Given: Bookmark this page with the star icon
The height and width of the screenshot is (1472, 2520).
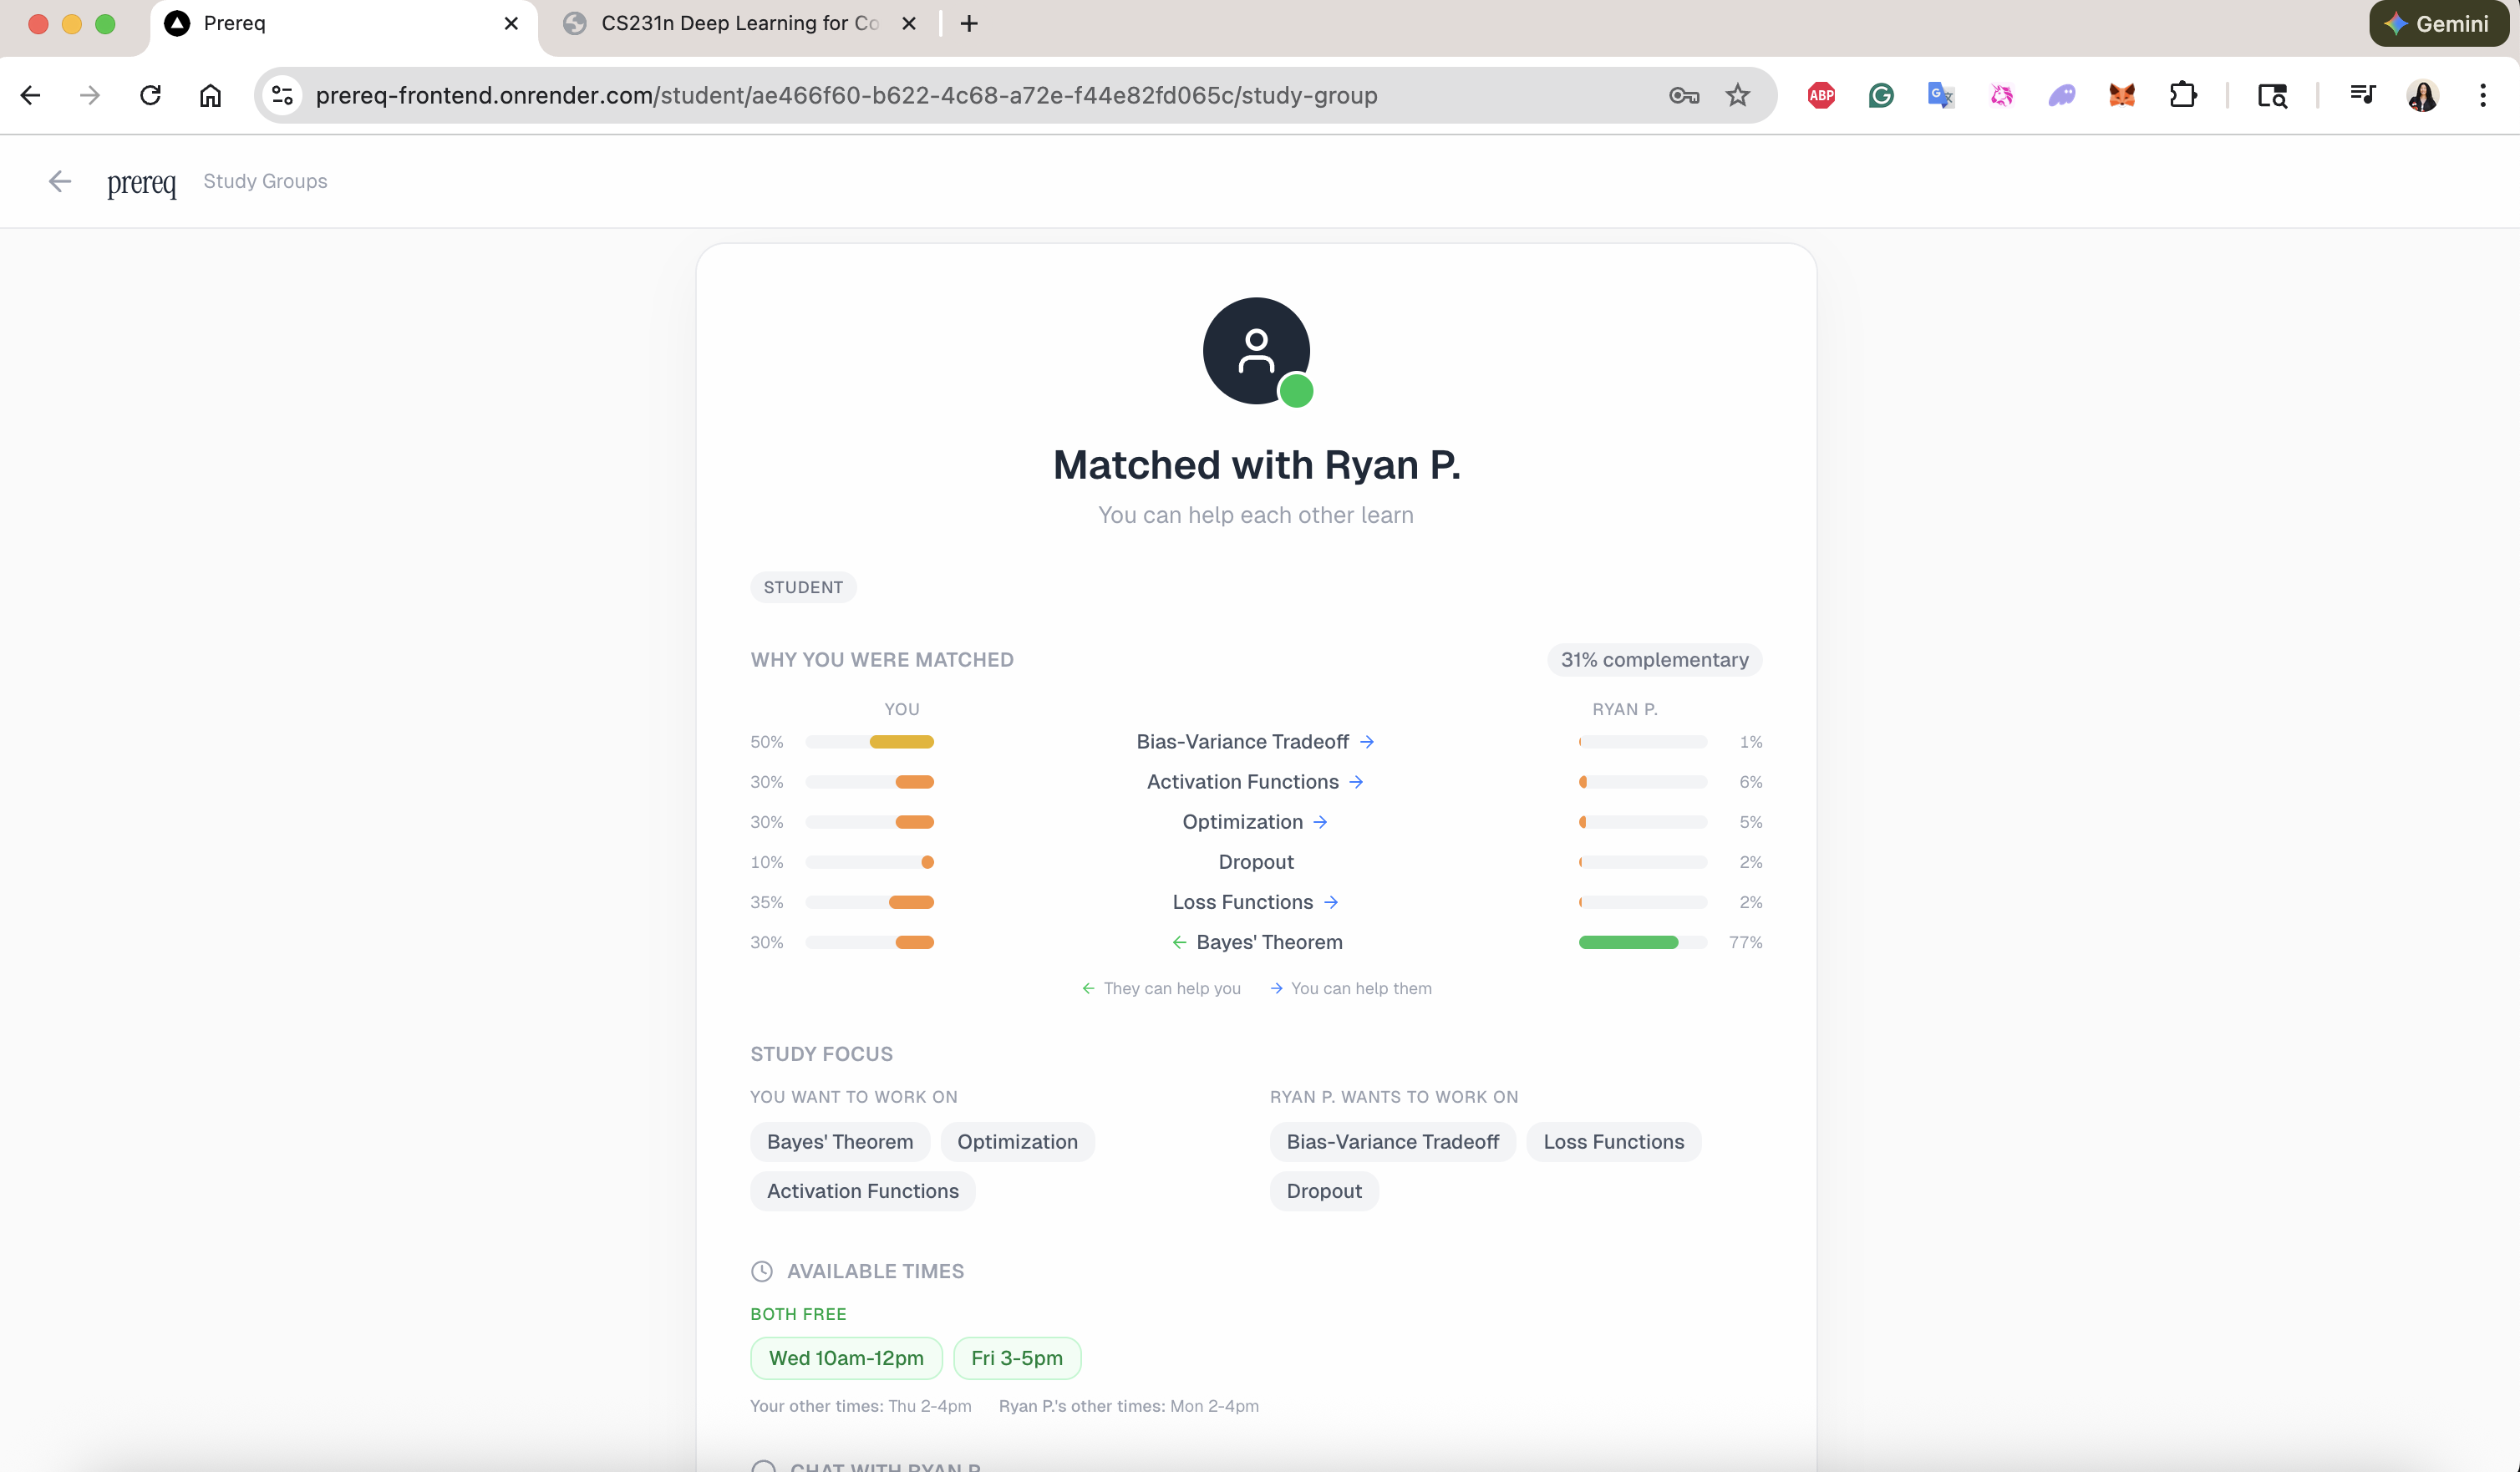Looking at the screenshot, I should pos(1737,95).
